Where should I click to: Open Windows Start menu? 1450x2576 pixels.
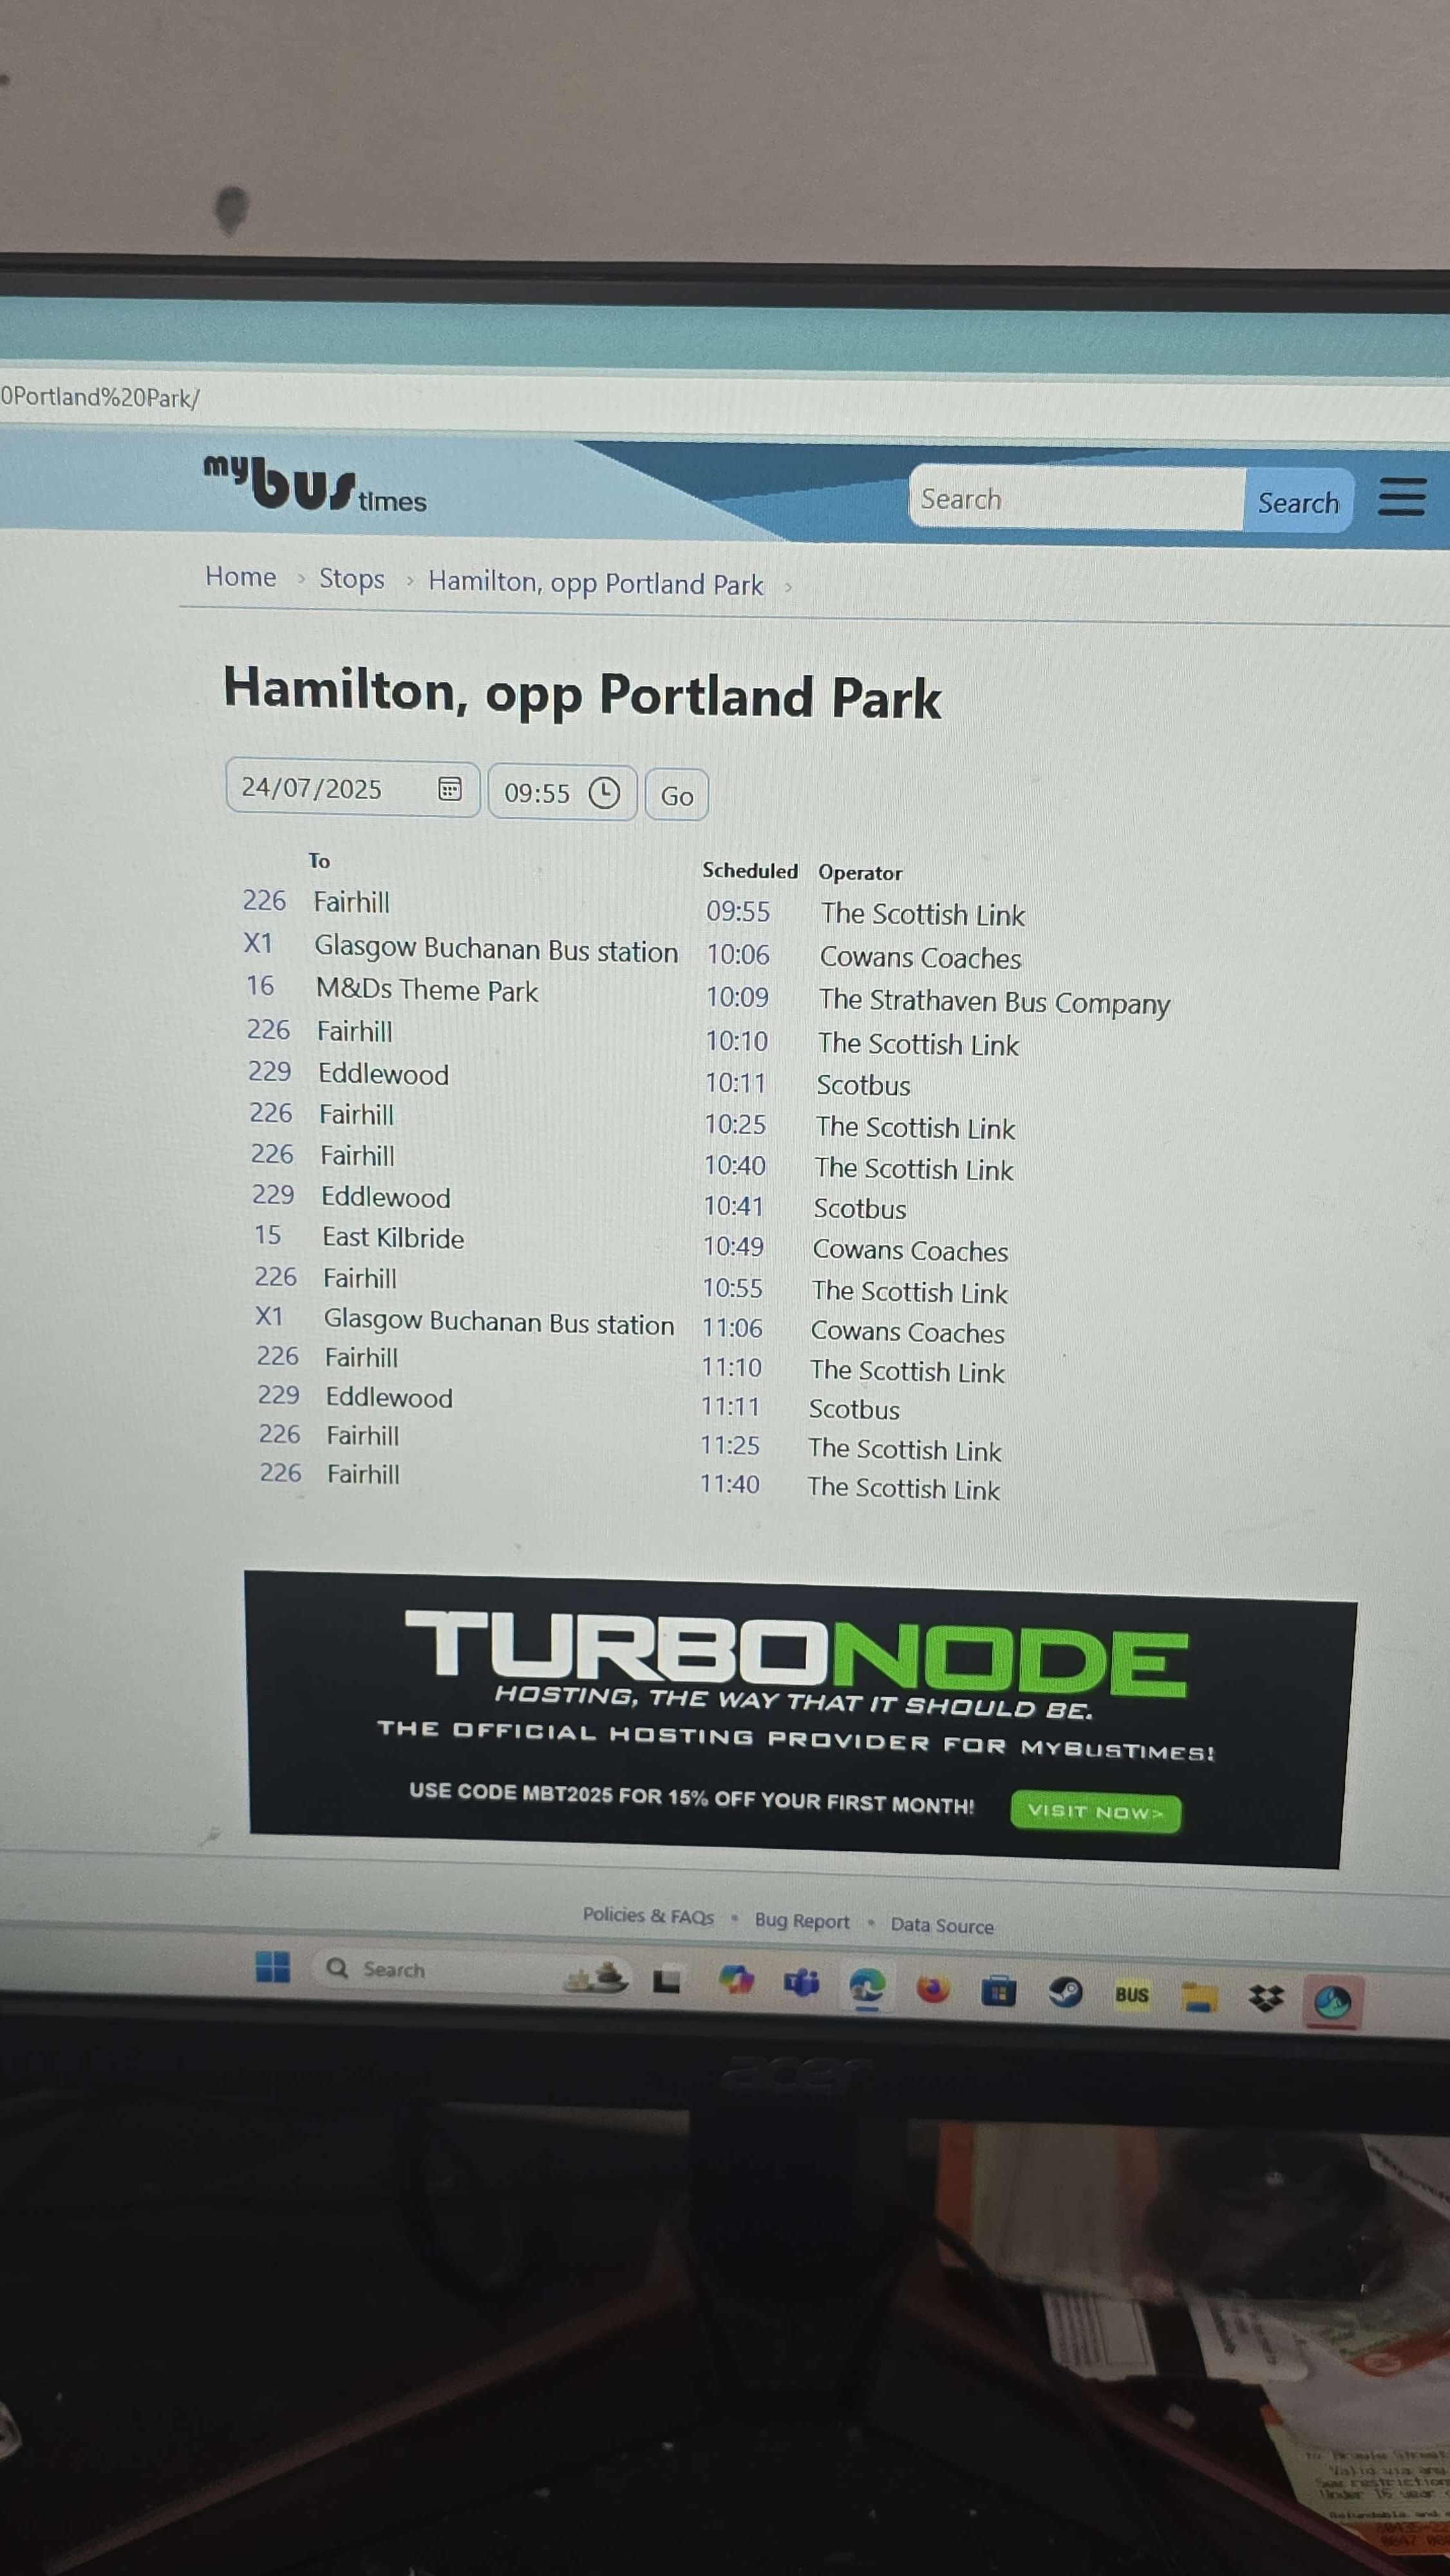coord(272,1967)
